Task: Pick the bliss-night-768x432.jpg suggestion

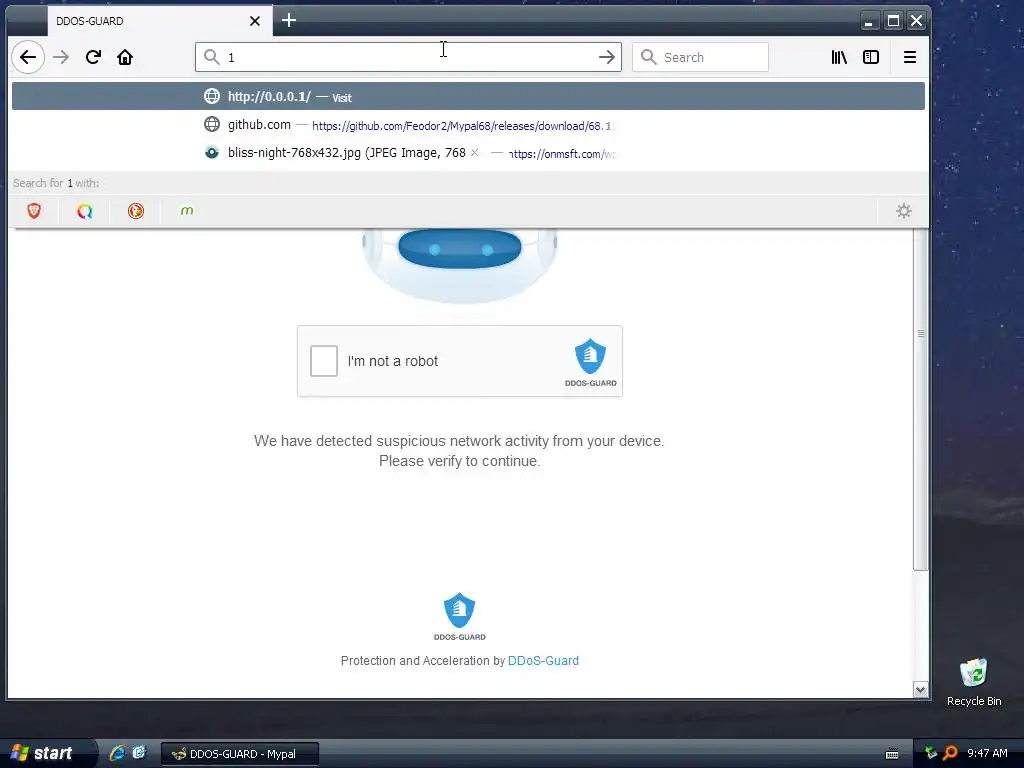Action: pyautogui.click(x=468, y=153)
